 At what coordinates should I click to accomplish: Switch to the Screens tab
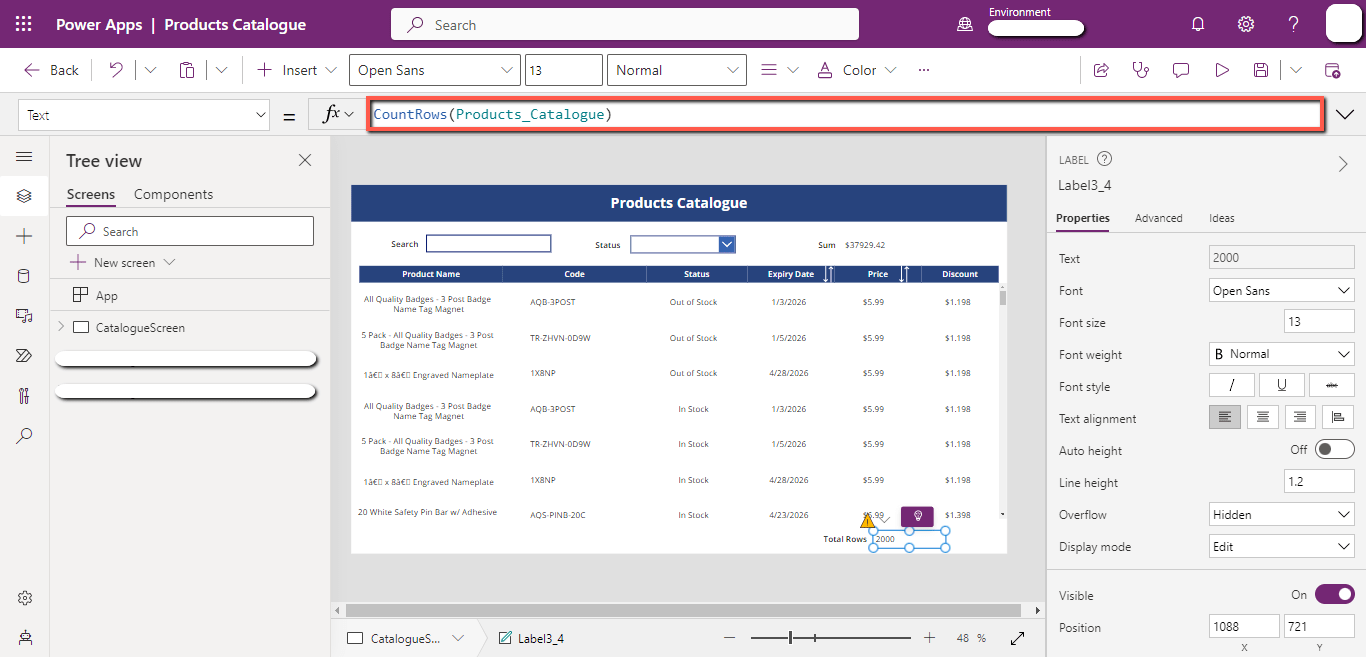[91, 194]
